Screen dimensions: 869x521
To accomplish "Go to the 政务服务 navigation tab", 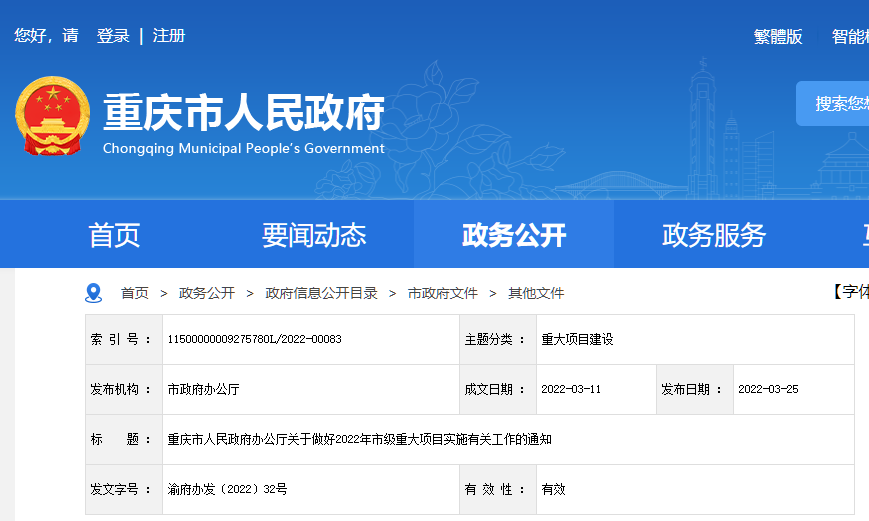I will pyautogui.click(x=713, y=235).
